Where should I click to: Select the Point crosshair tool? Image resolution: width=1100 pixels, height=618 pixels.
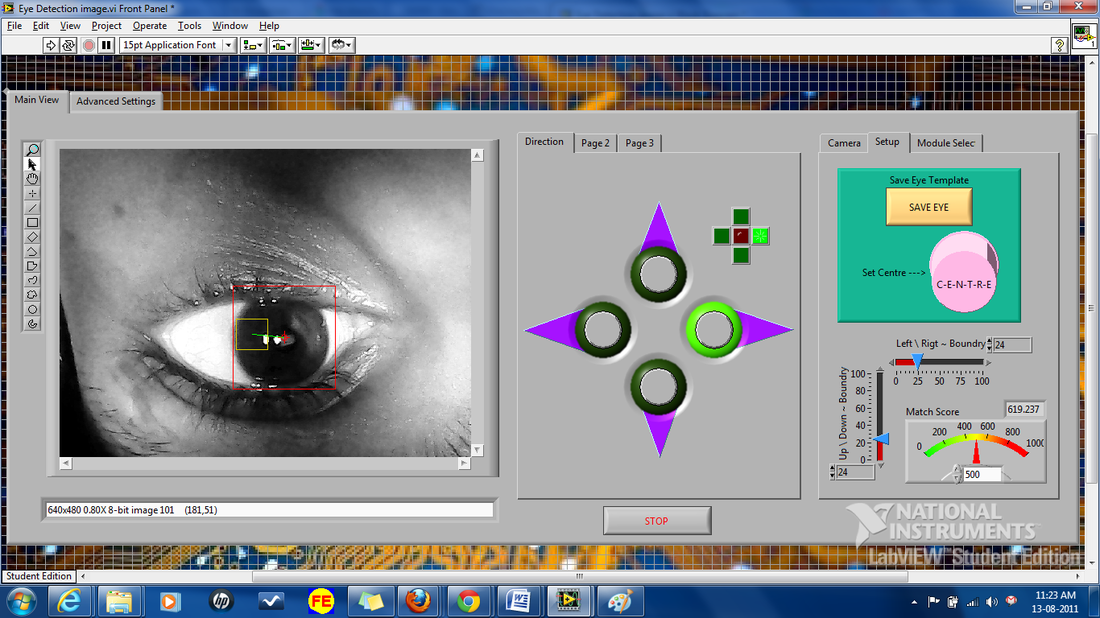(x=32, y=194)
